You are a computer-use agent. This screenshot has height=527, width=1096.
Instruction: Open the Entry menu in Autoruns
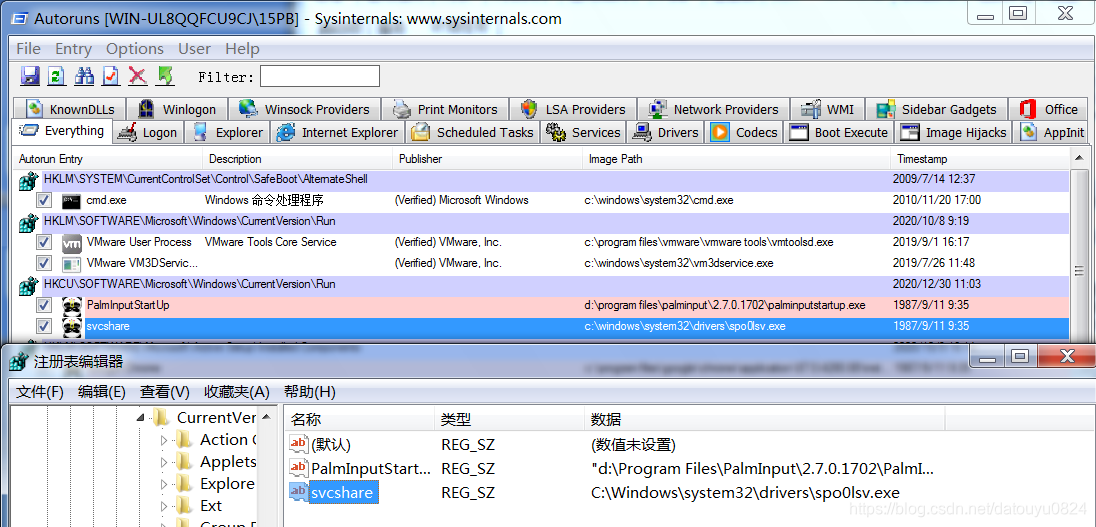[x=73, y=49]
